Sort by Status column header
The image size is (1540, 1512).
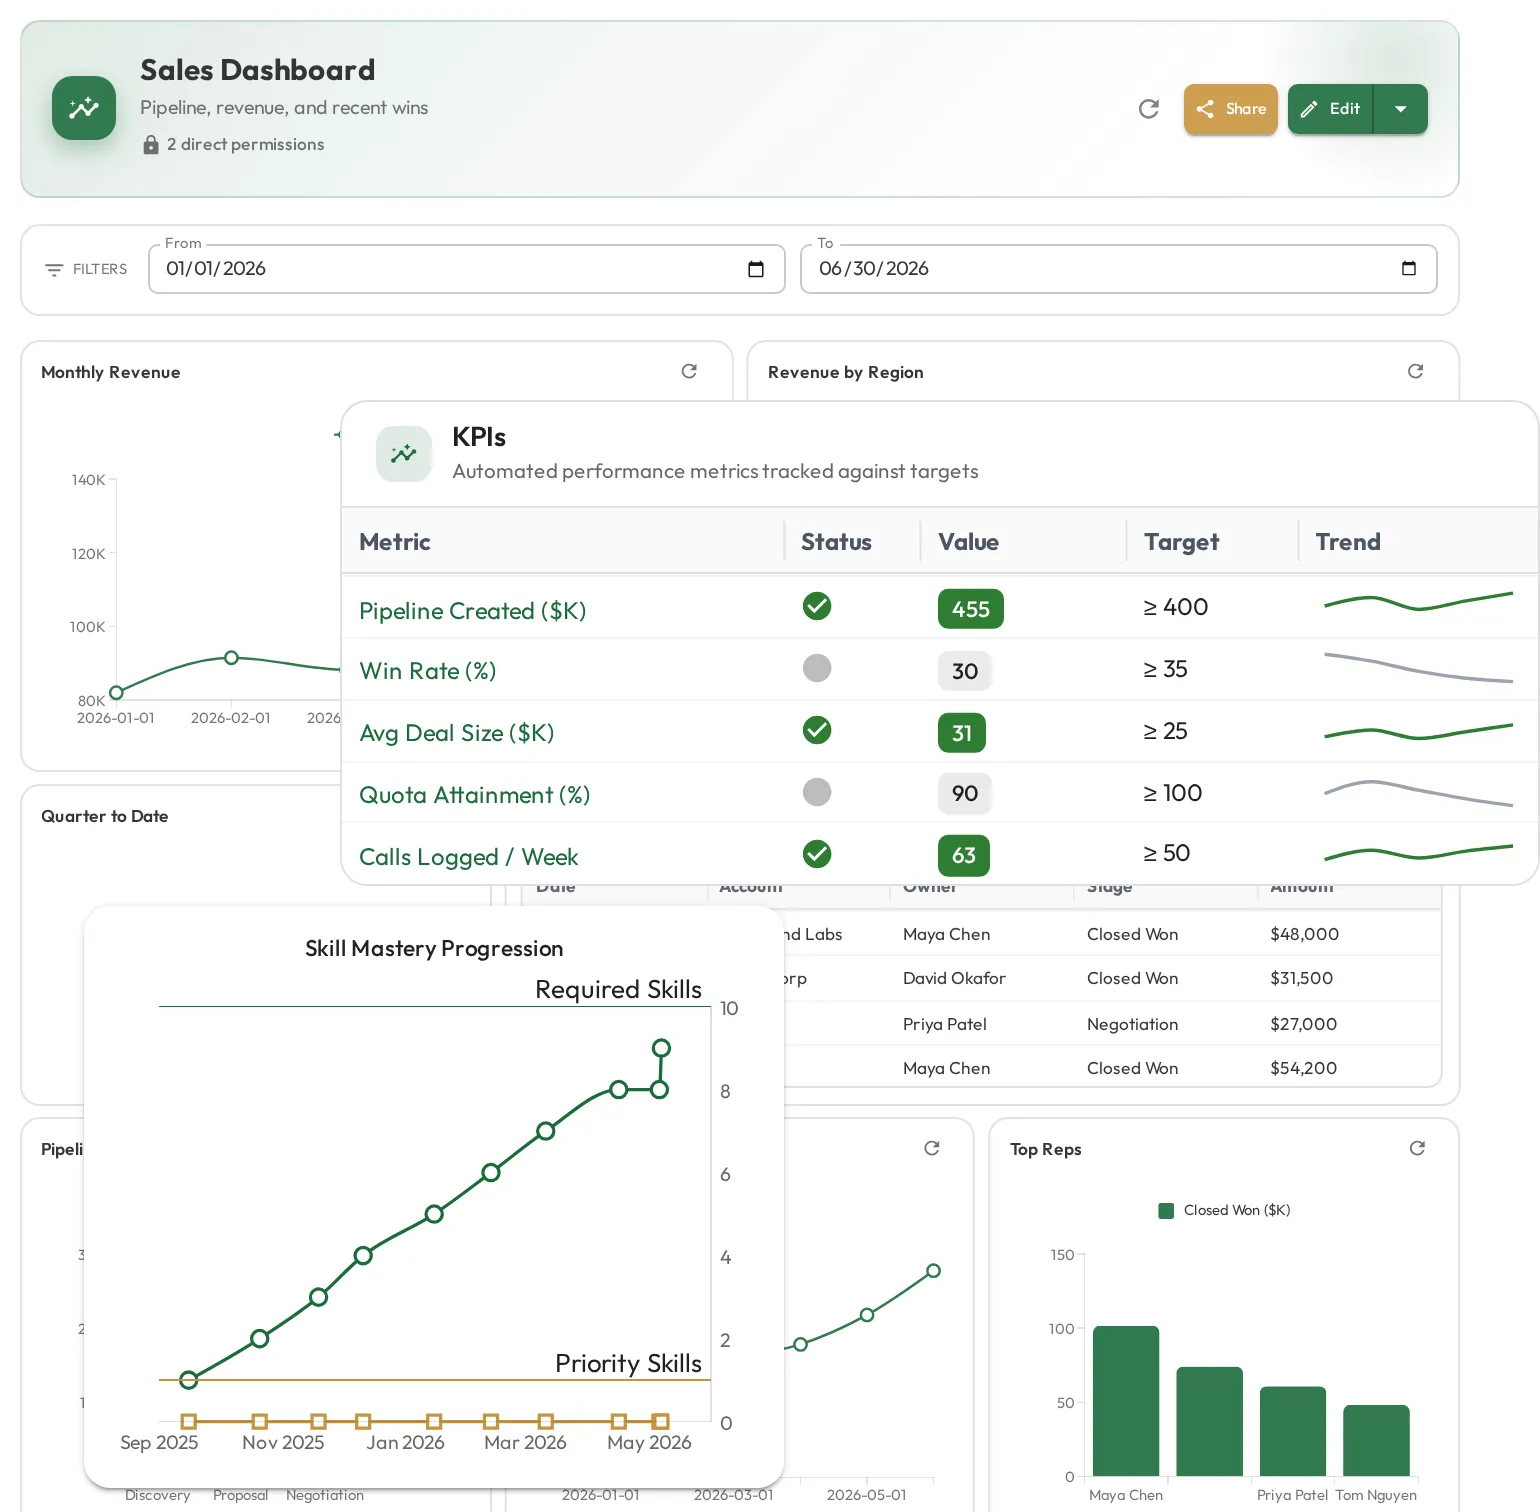point(836,542)
